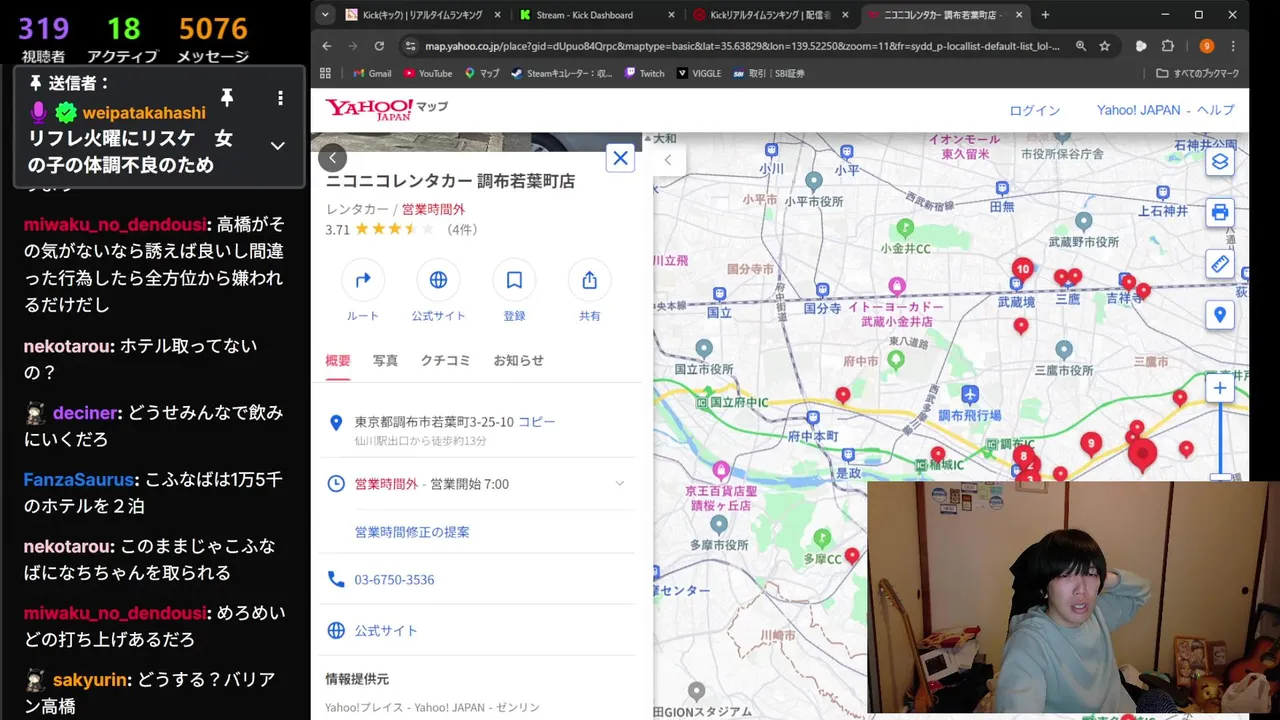Viewport: 1280px width, 720px height.
Task: Open the VIGGLE bookmark
Action: pos(699,73)
